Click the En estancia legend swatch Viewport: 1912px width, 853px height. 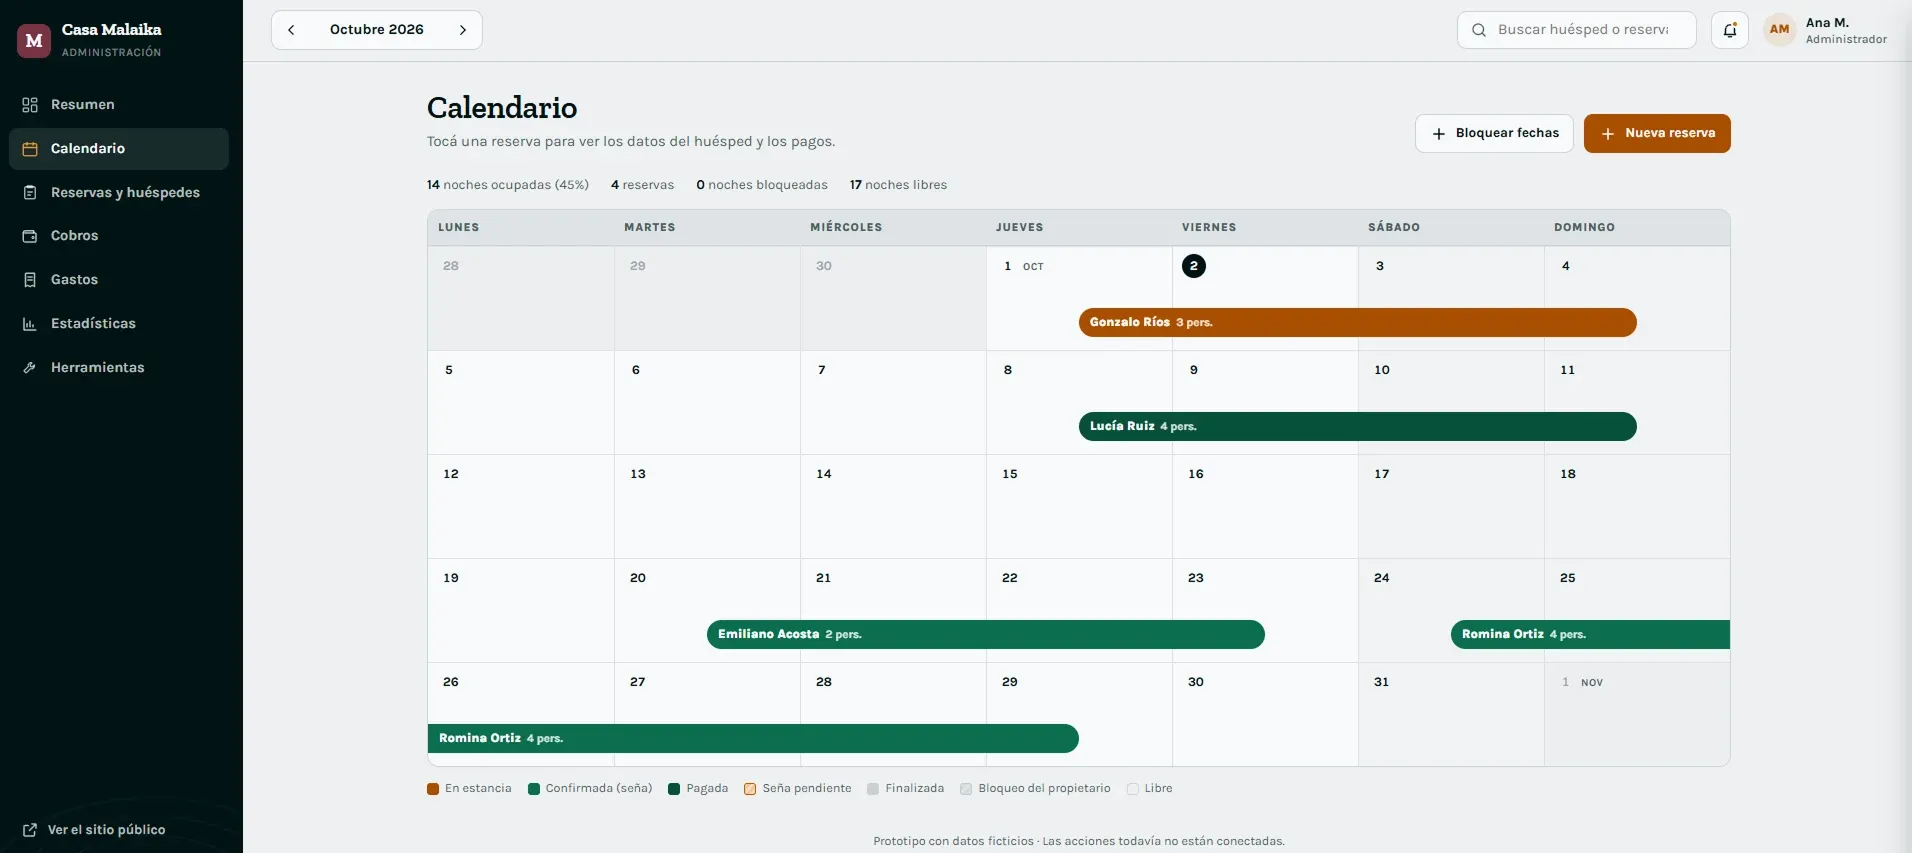tap(433, 789)
